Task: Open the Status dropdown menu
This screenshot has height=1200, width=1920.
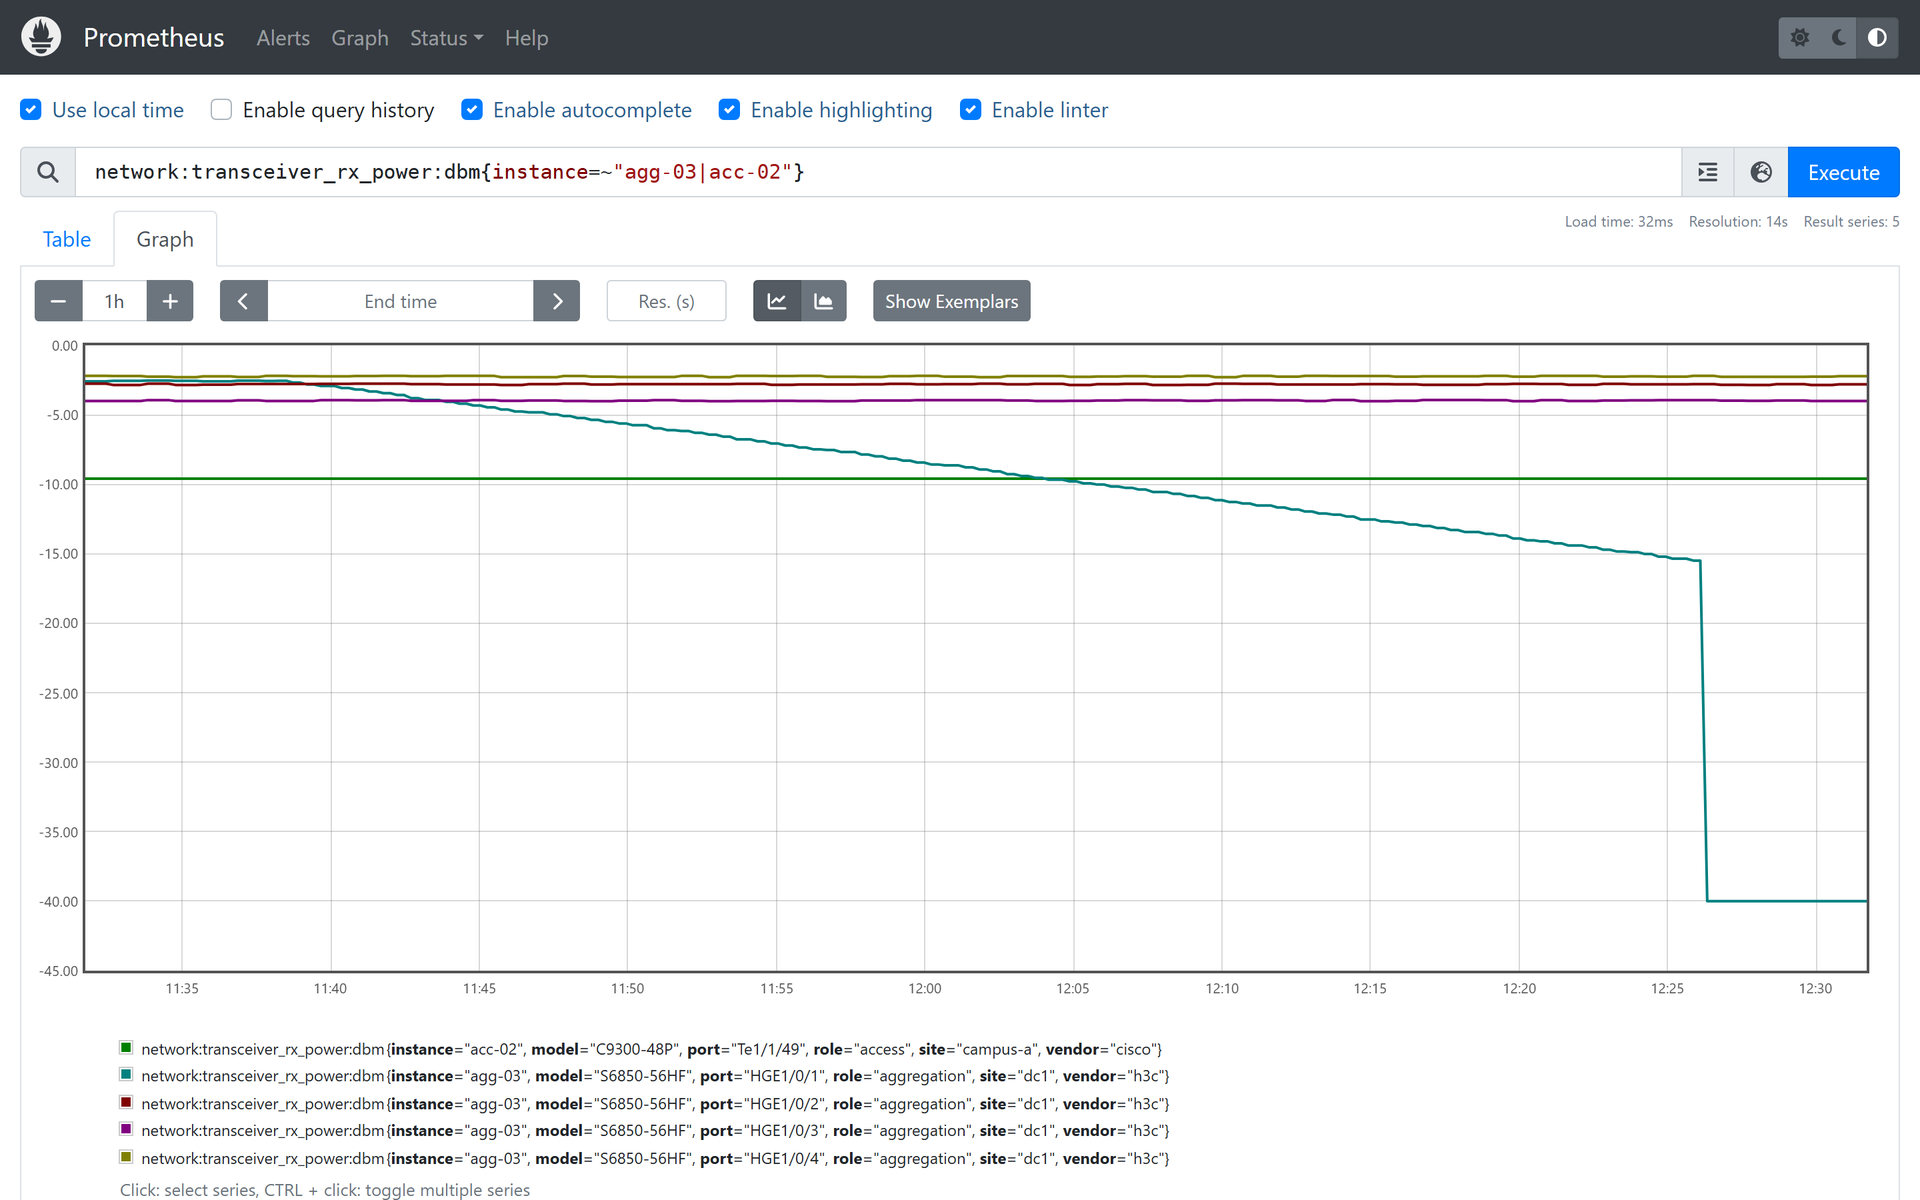Action: click(x=446, y=38)
